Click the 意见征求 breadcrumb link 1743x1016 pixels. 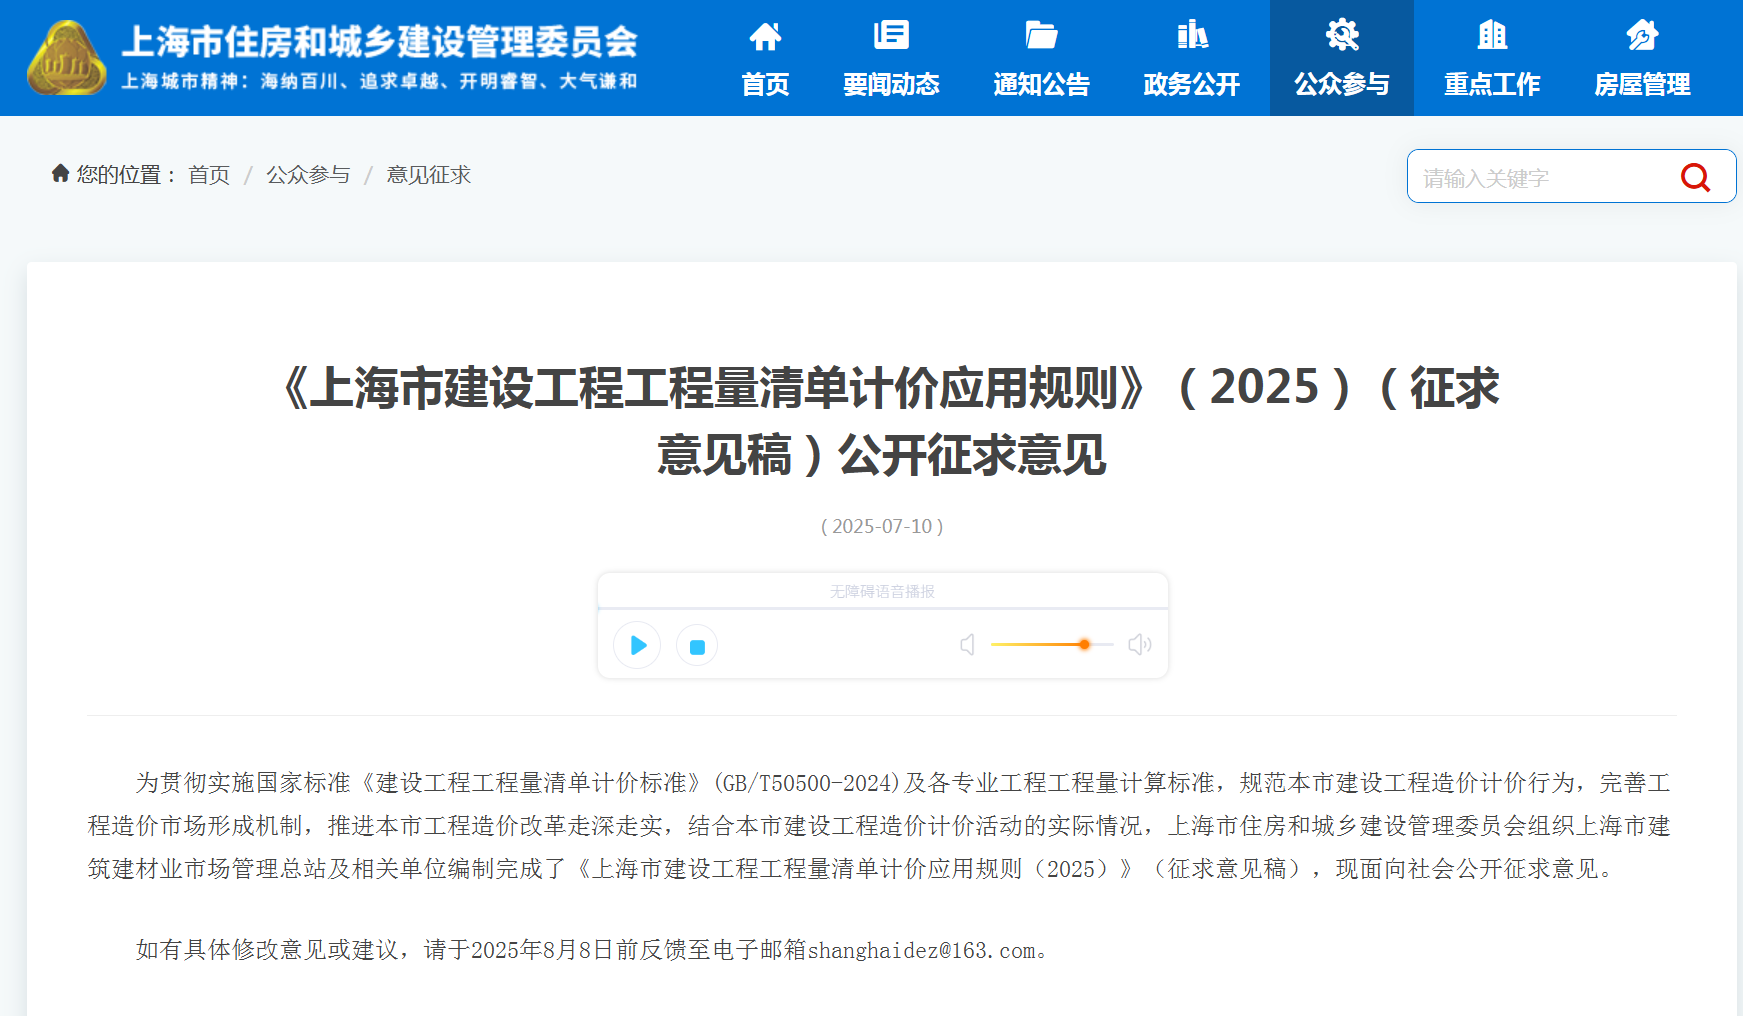[x=428, y=174]
